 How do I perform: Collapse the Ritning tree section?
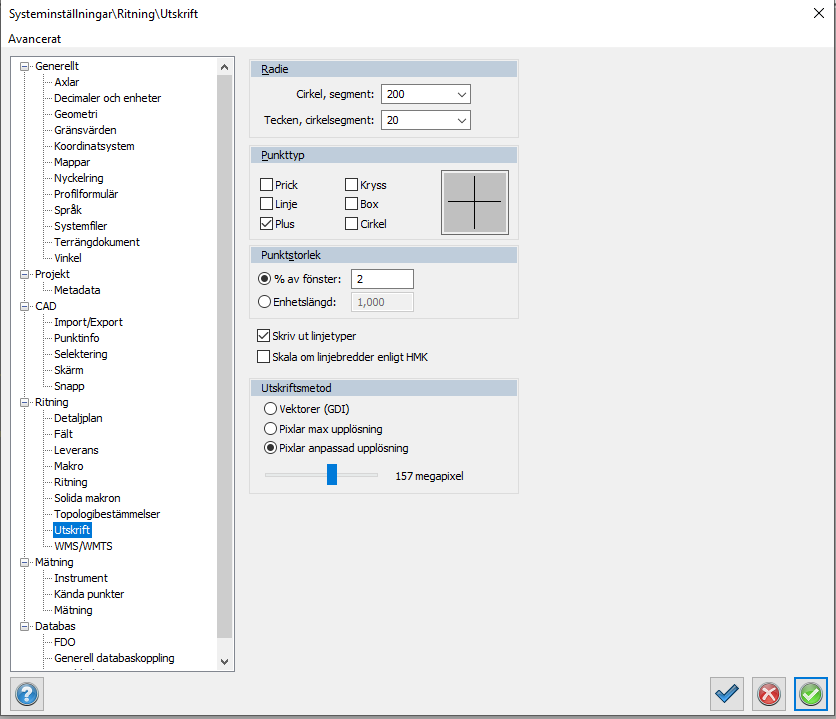coord(25,402)
